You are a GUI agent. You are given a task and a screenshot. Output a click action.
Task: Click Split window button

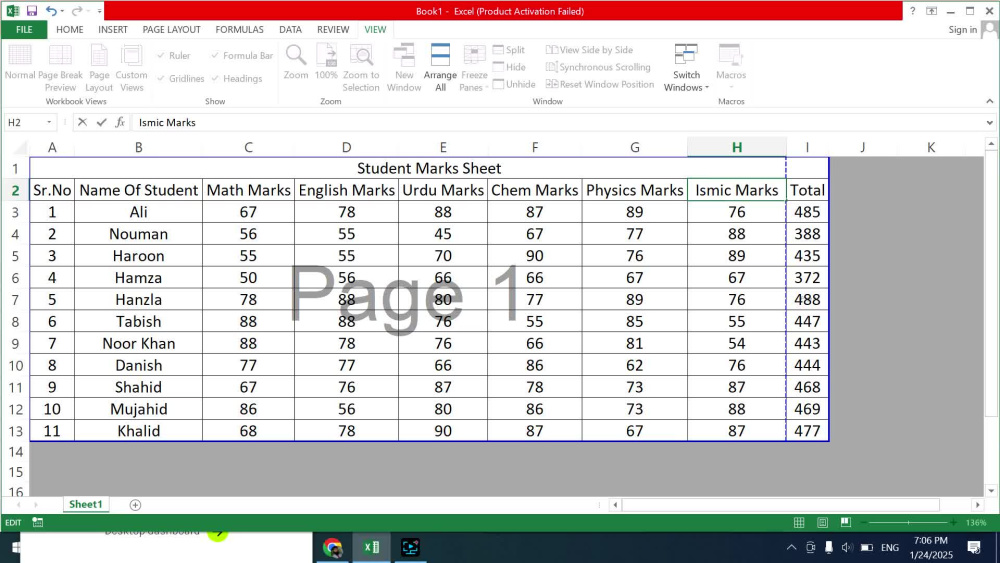[509, 50]
